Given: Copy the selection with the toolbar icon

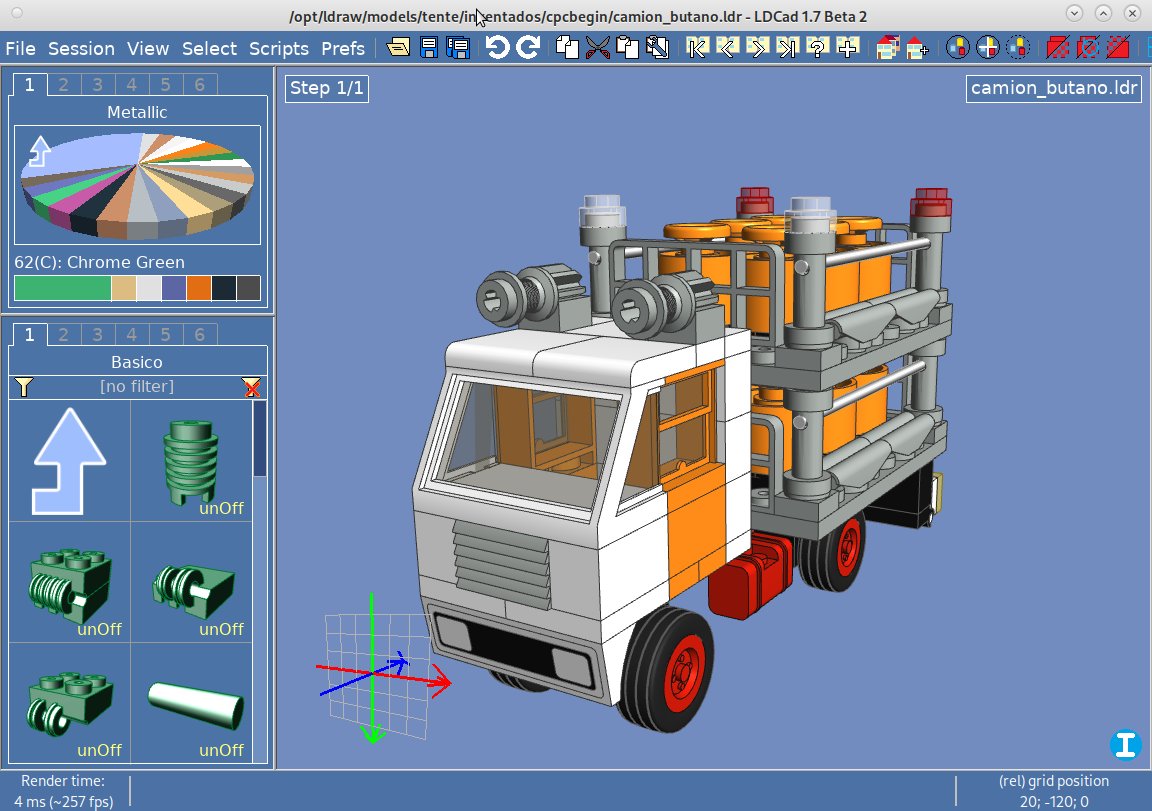Looking at the screenshot, I should click(566, 48).
